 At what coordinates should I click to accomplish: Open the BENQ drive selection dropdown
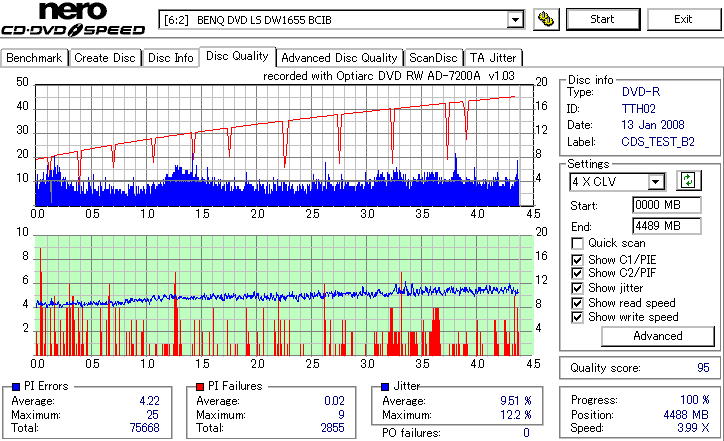515,20
